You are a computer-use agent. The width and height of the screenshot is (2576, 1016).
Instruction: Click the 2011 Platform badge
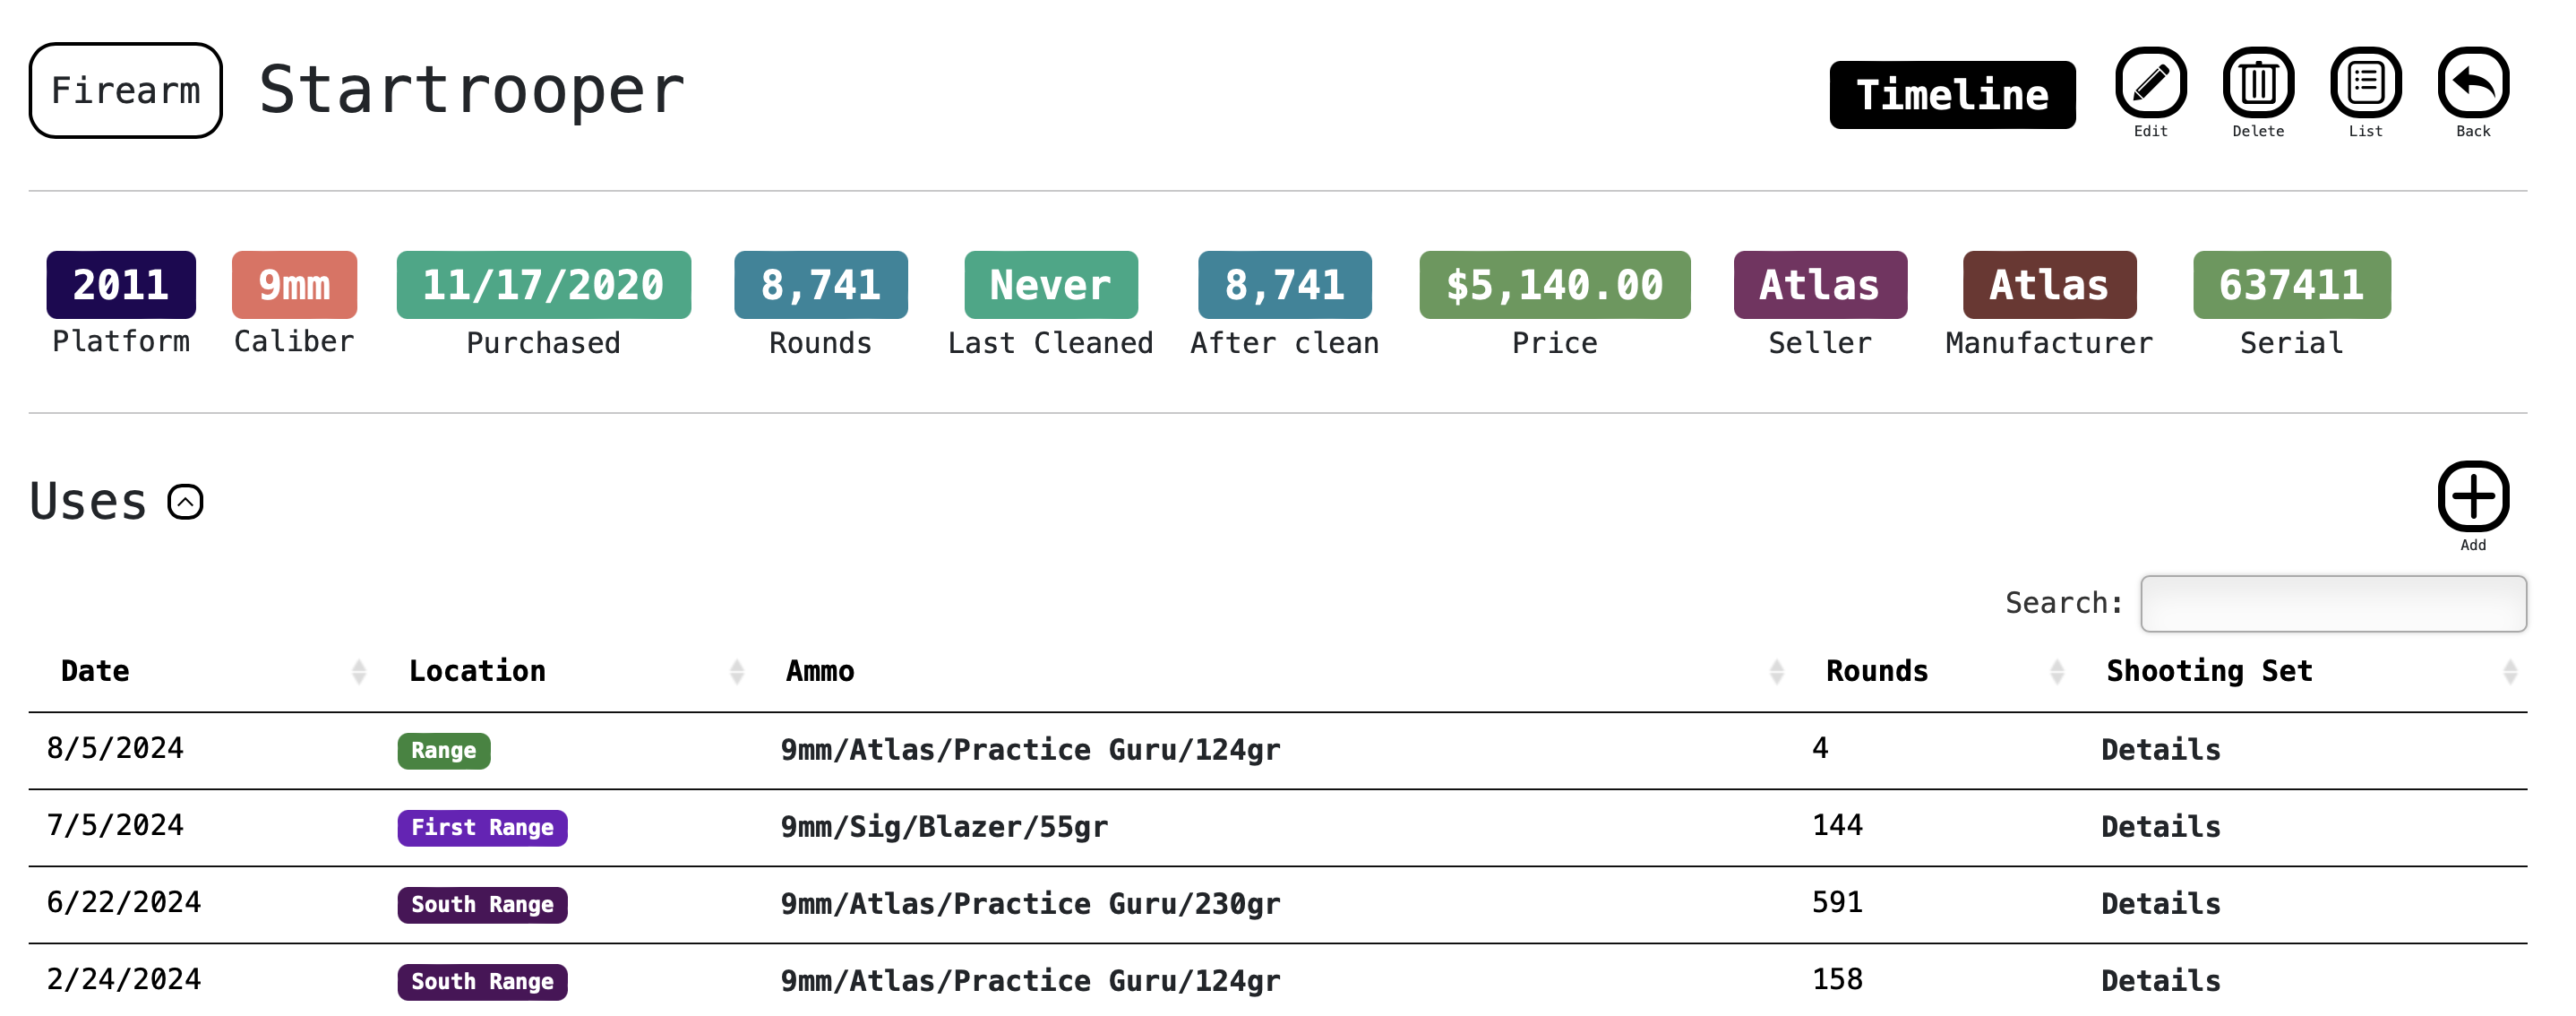point(121,285)
